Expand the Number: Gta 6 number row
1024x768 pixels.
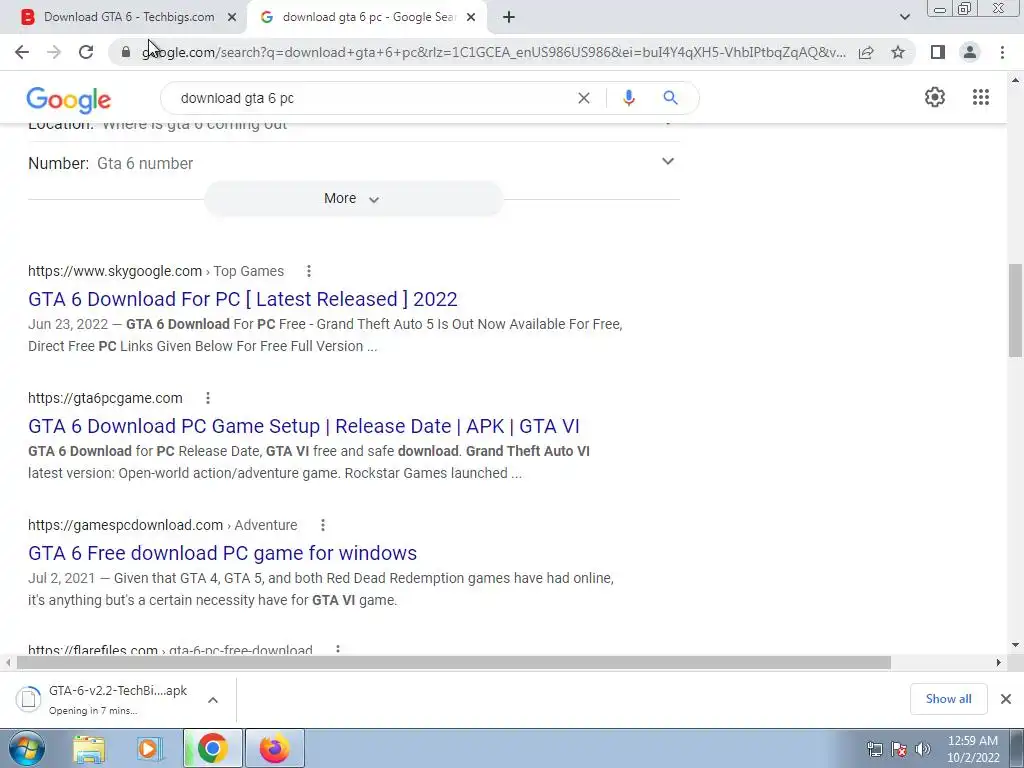coord(353,163)
